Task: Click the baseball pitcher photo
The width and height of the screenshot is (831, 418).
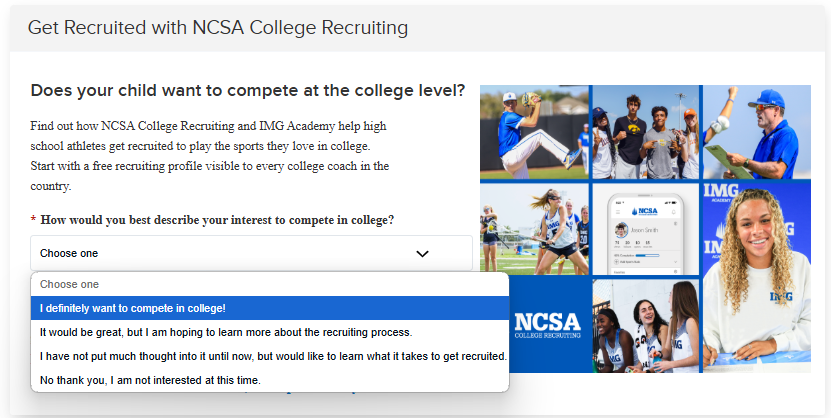Action: (x=534, y=132)
